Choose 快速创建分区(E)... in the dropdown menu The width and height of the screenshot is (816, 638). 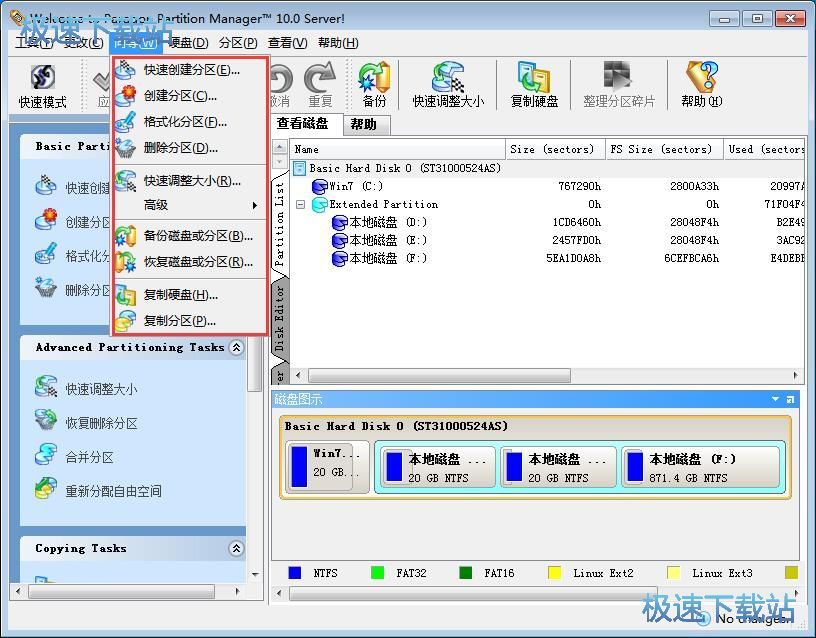click(190, 70)
